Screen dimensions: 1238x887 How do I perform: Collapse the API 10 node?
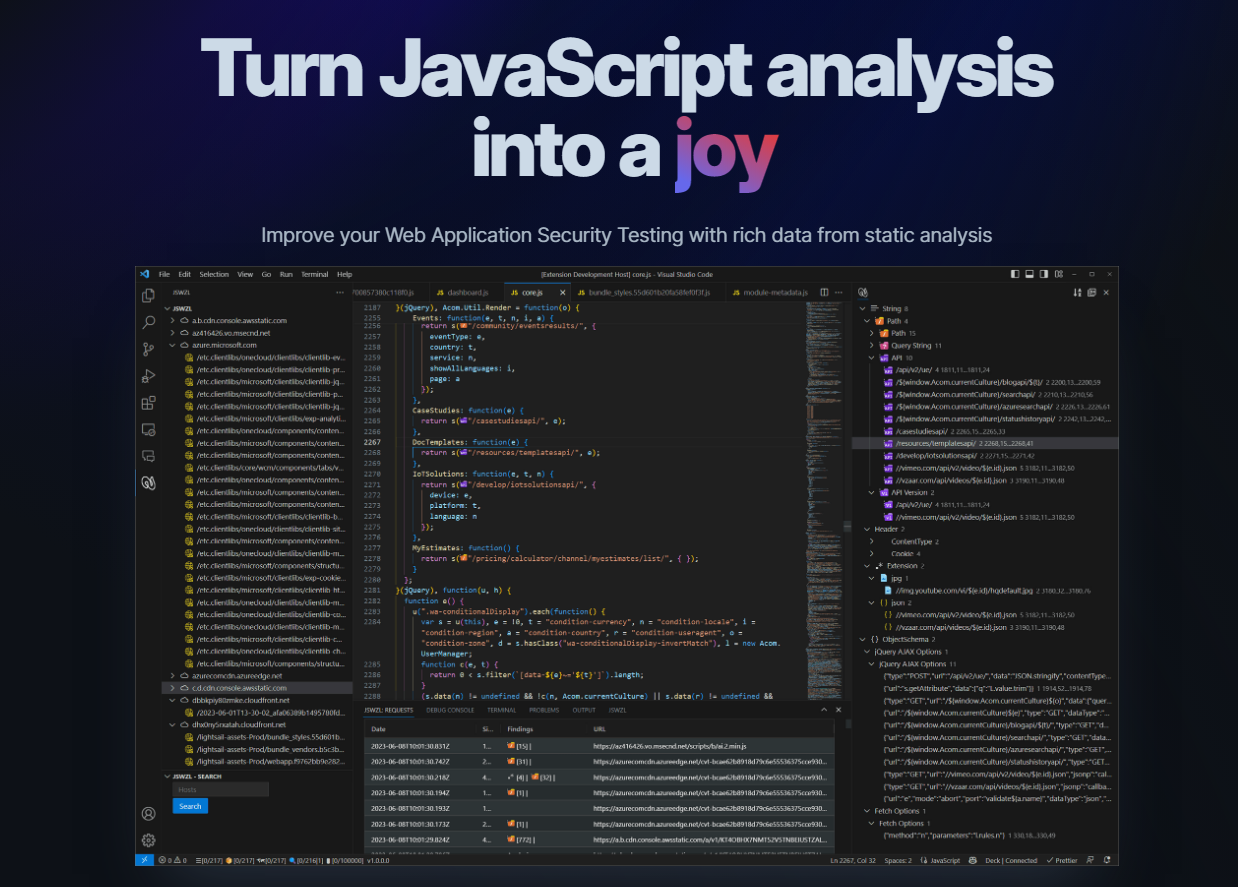click(871, 357)
